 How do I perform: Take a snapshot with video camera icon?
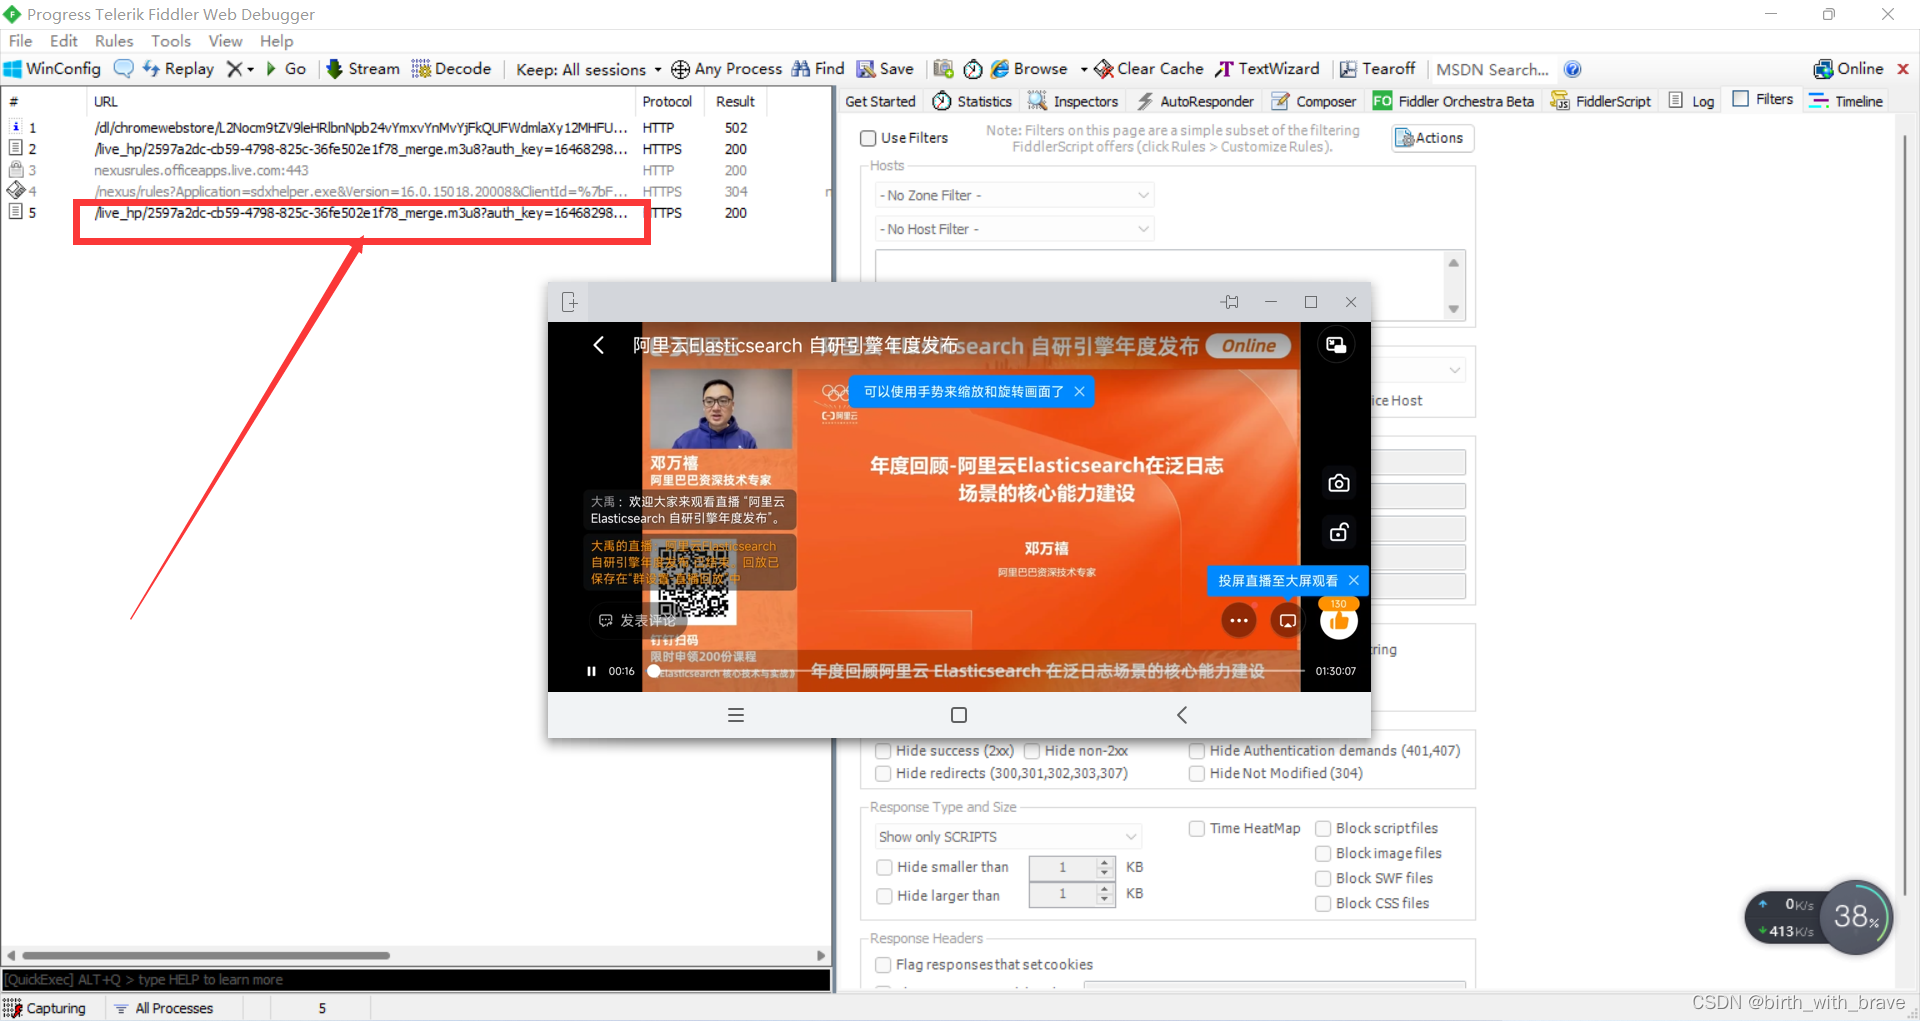point(1339,483)
